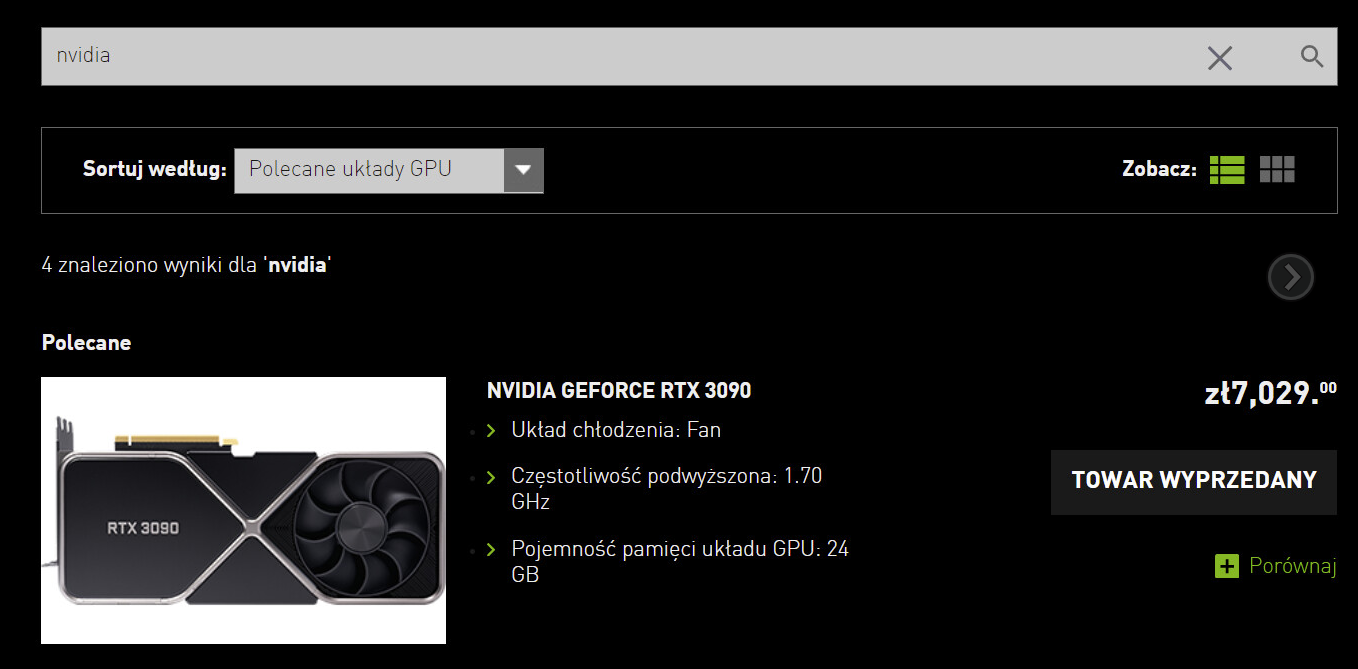Screen dimensions: 1358x669
Task: Clear the search field using the X icon
Action: pyautogui.click(x=1219, y=58)
